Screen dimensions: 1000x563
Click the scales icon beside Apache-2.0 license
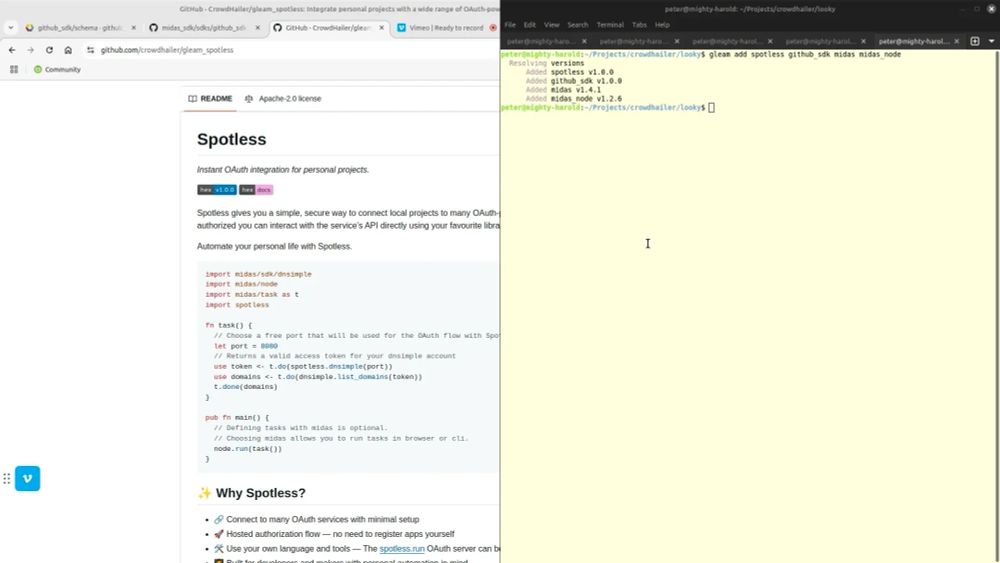249,99
